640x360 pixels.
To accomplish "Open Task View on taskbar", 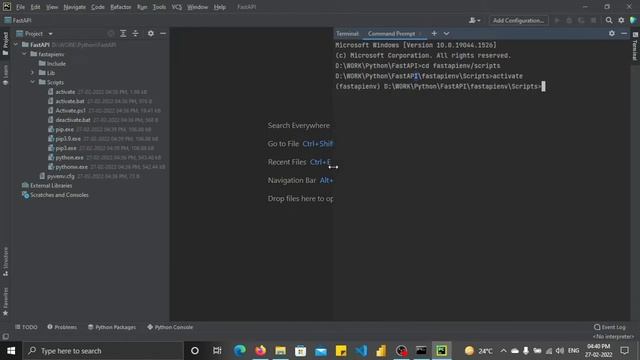I will click(x=217, y=351).
